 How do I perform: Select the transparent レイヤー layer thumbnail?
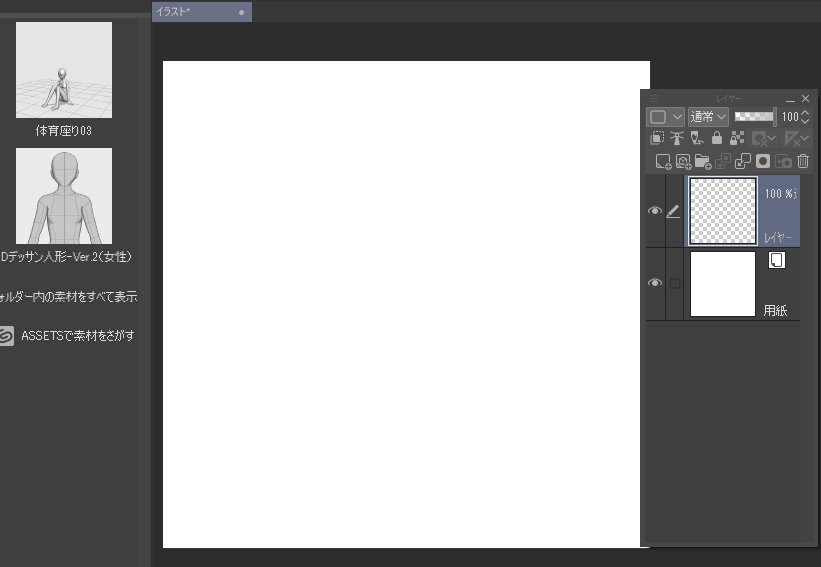point(723,210)
